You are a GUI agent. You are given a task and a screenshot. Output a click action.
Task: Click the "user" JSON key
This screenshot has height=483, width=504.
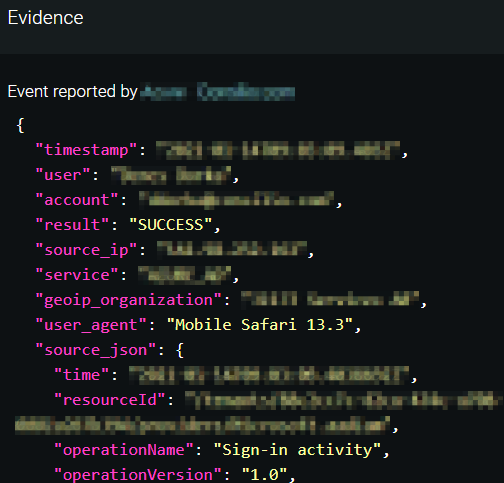point(63,175)
